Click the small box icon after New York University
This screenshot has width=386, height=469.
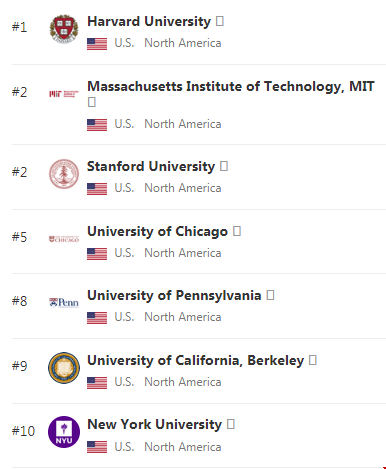231,424
